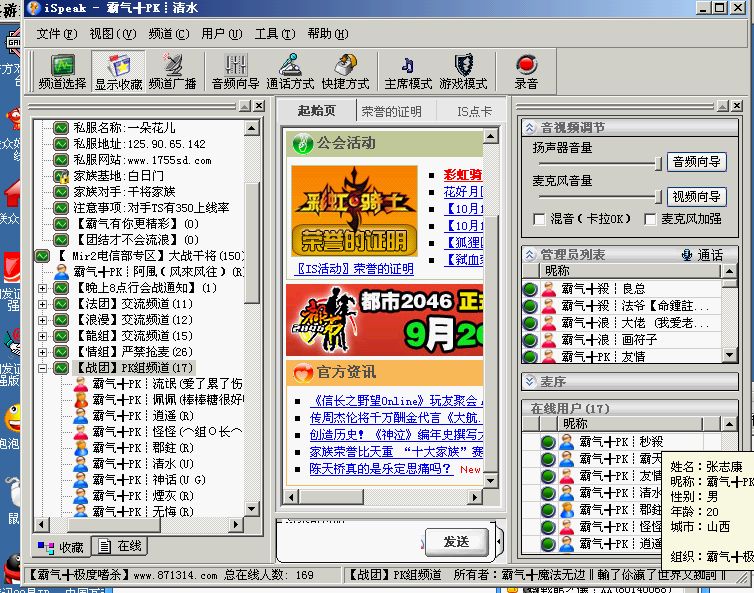Screen dimensions: 754x593
Task: Click the iSpeak title bar app icon
Action: pos(34,8)
